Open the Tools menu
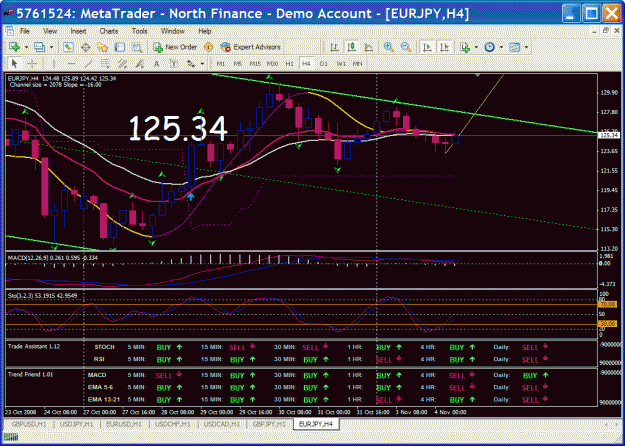 140,31
